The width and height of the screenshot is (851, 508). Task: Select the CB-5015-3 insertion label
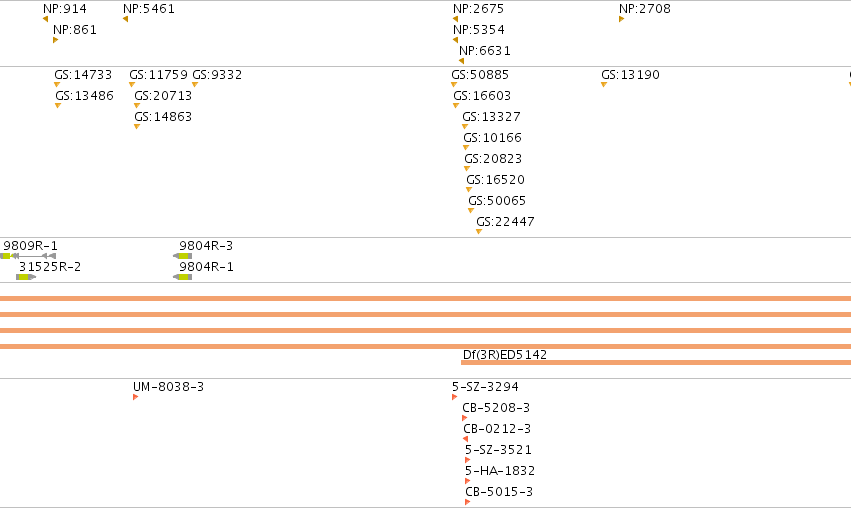click(x=499, y=492)
